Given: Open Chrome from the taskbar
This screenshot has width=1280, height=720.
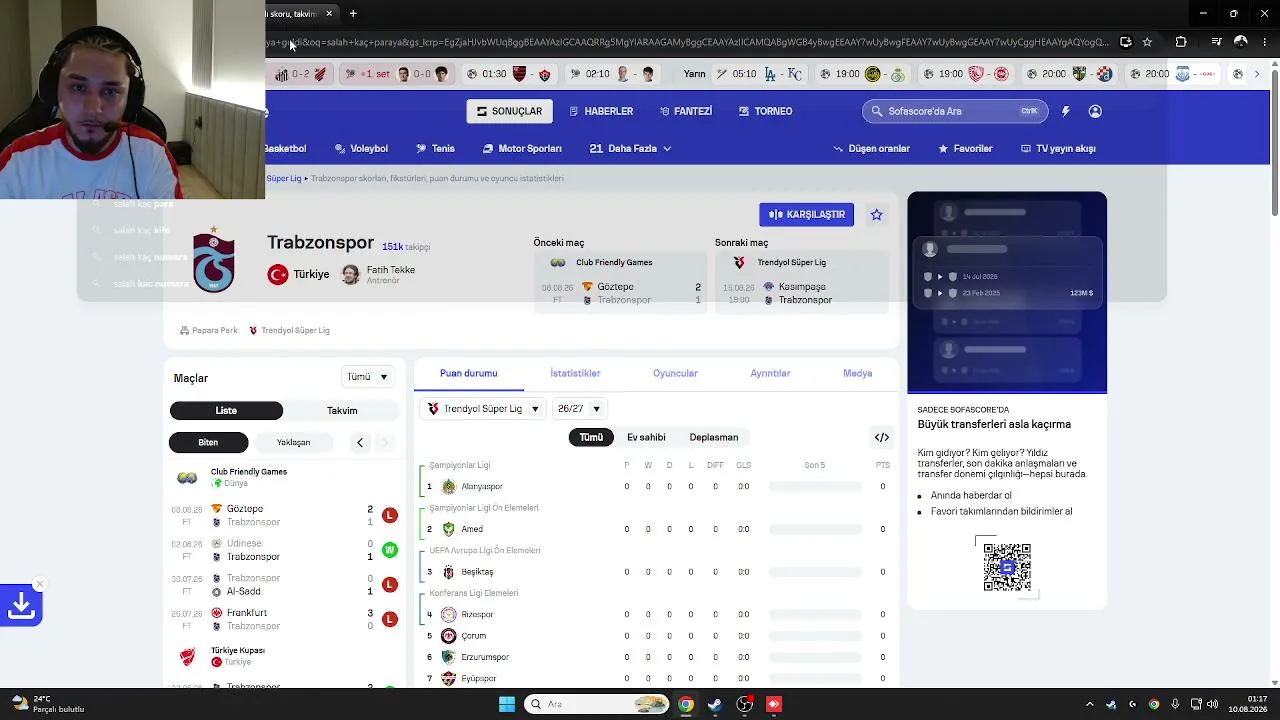Looking at the screenshot, I should click(x=686, y=704).
